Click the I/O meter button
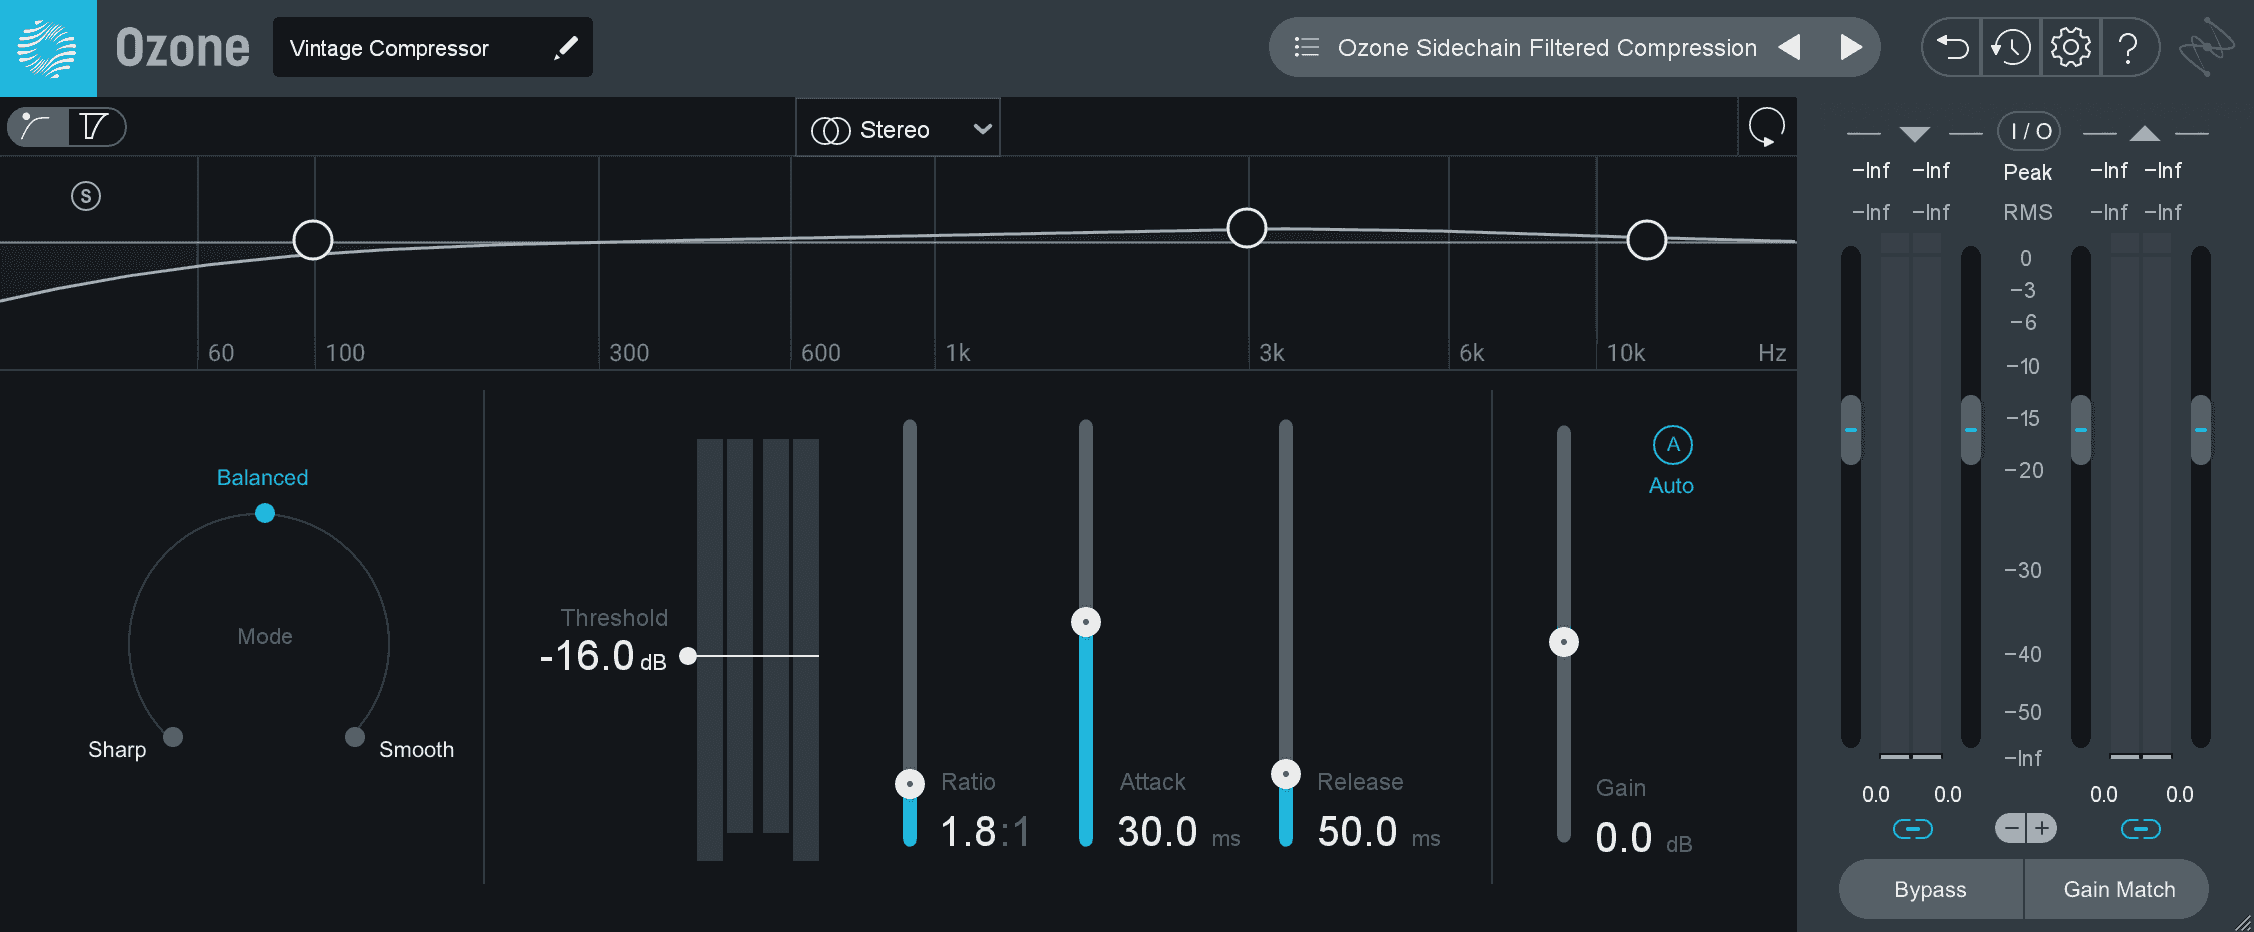 tap(2030, 131)
